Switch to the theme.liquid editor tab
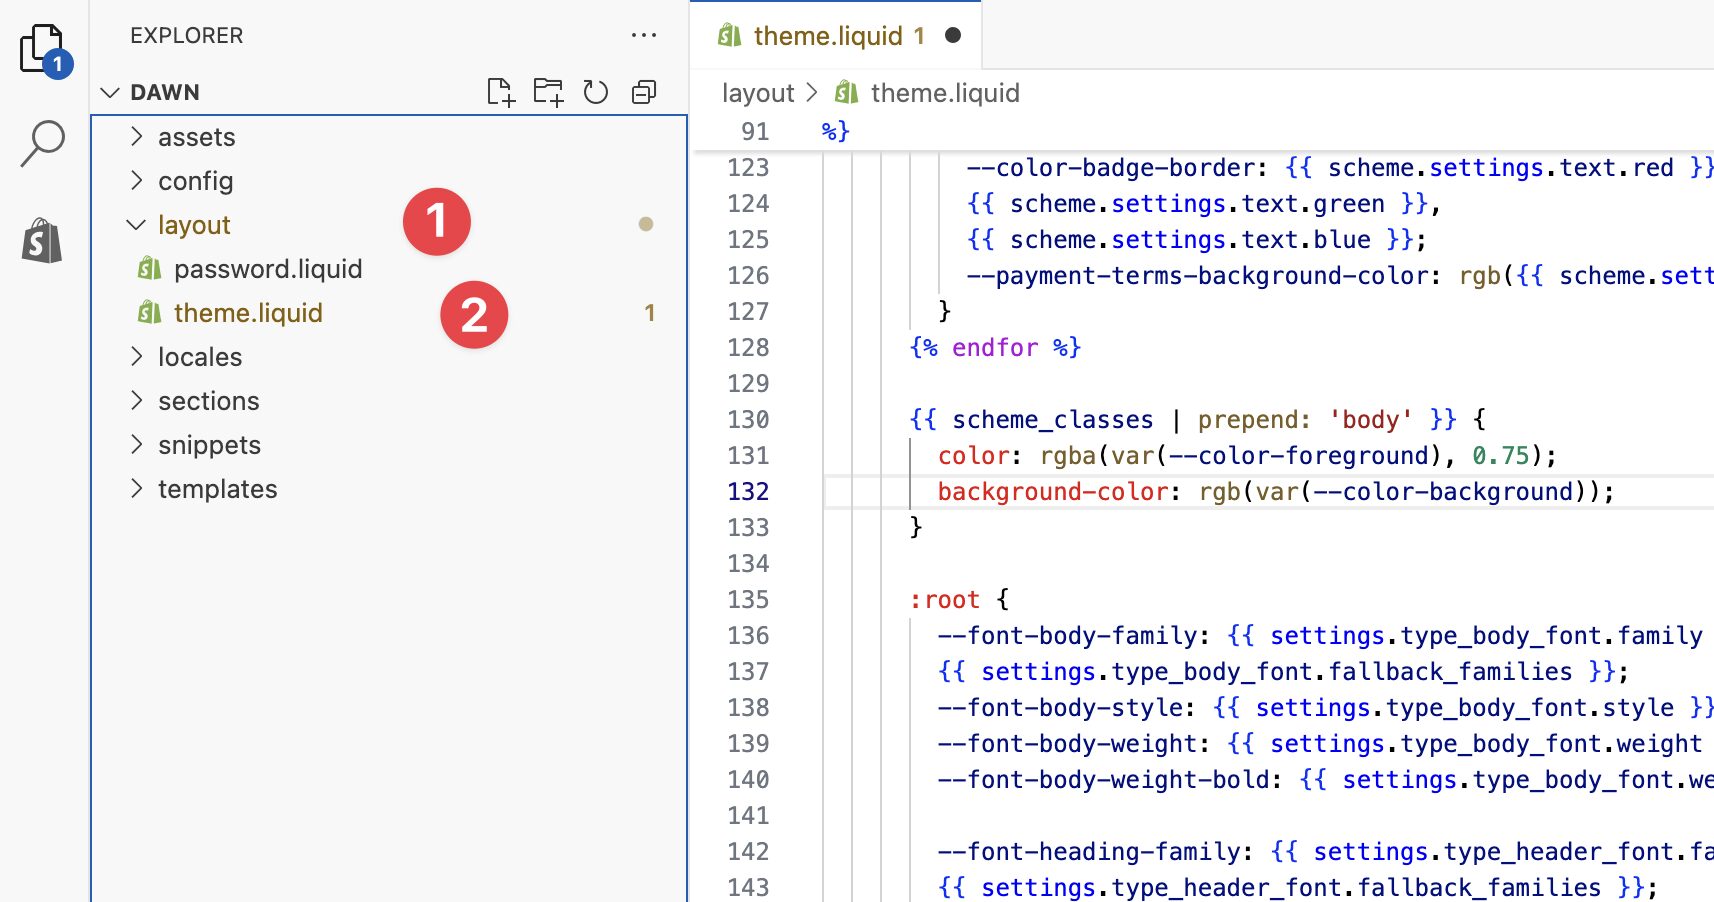Image resolution: width=1714 pixels, height=902 pixels. 827,36
